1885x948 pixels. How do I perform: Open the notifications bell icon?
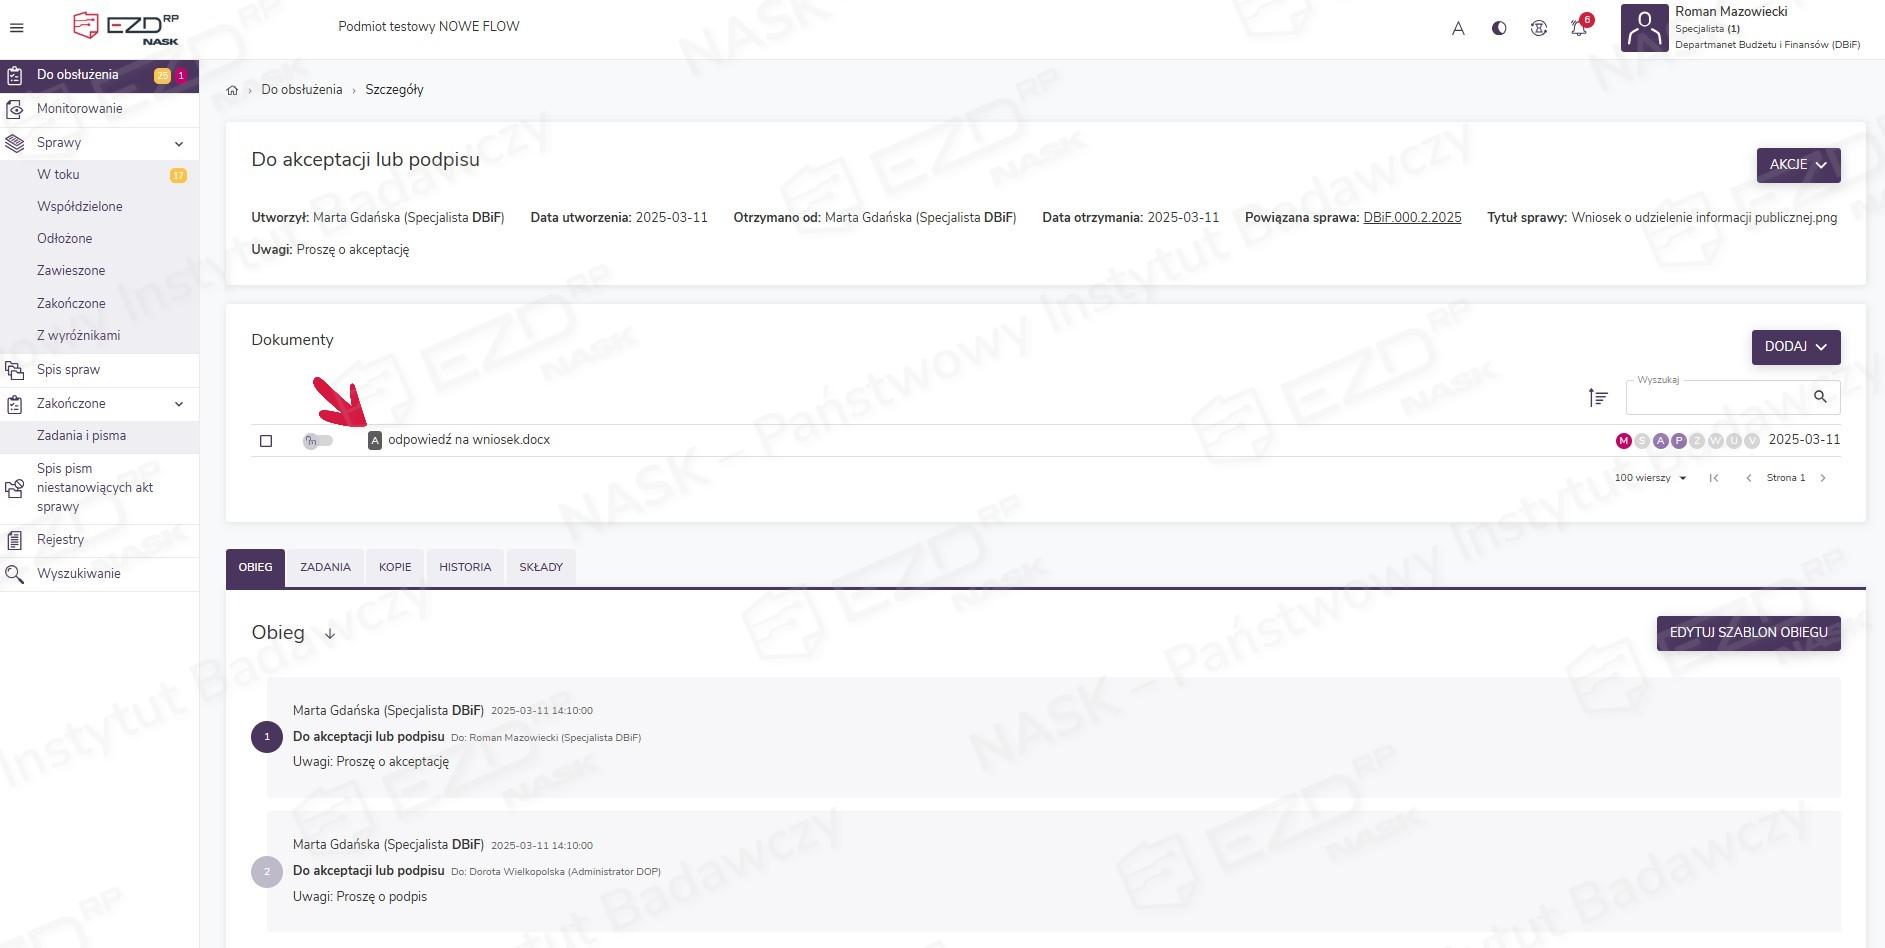[1579, 28]
